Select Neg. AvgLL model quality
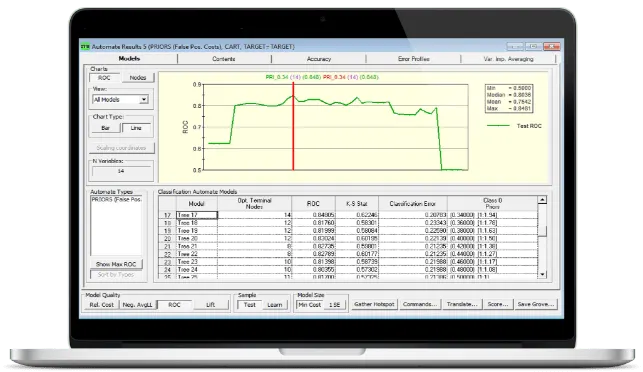 click(x=137, y=305)
